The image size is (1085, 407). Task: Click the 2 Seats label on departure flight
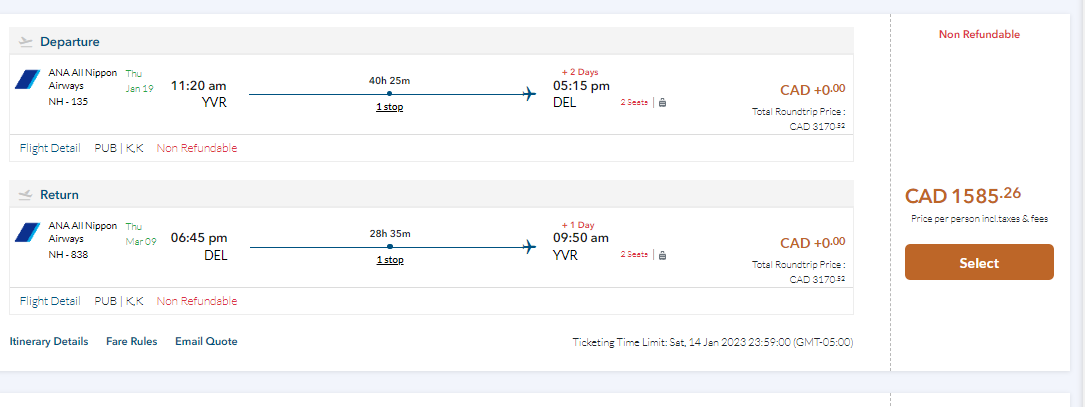pyautogui.click(x=634, y=102)
